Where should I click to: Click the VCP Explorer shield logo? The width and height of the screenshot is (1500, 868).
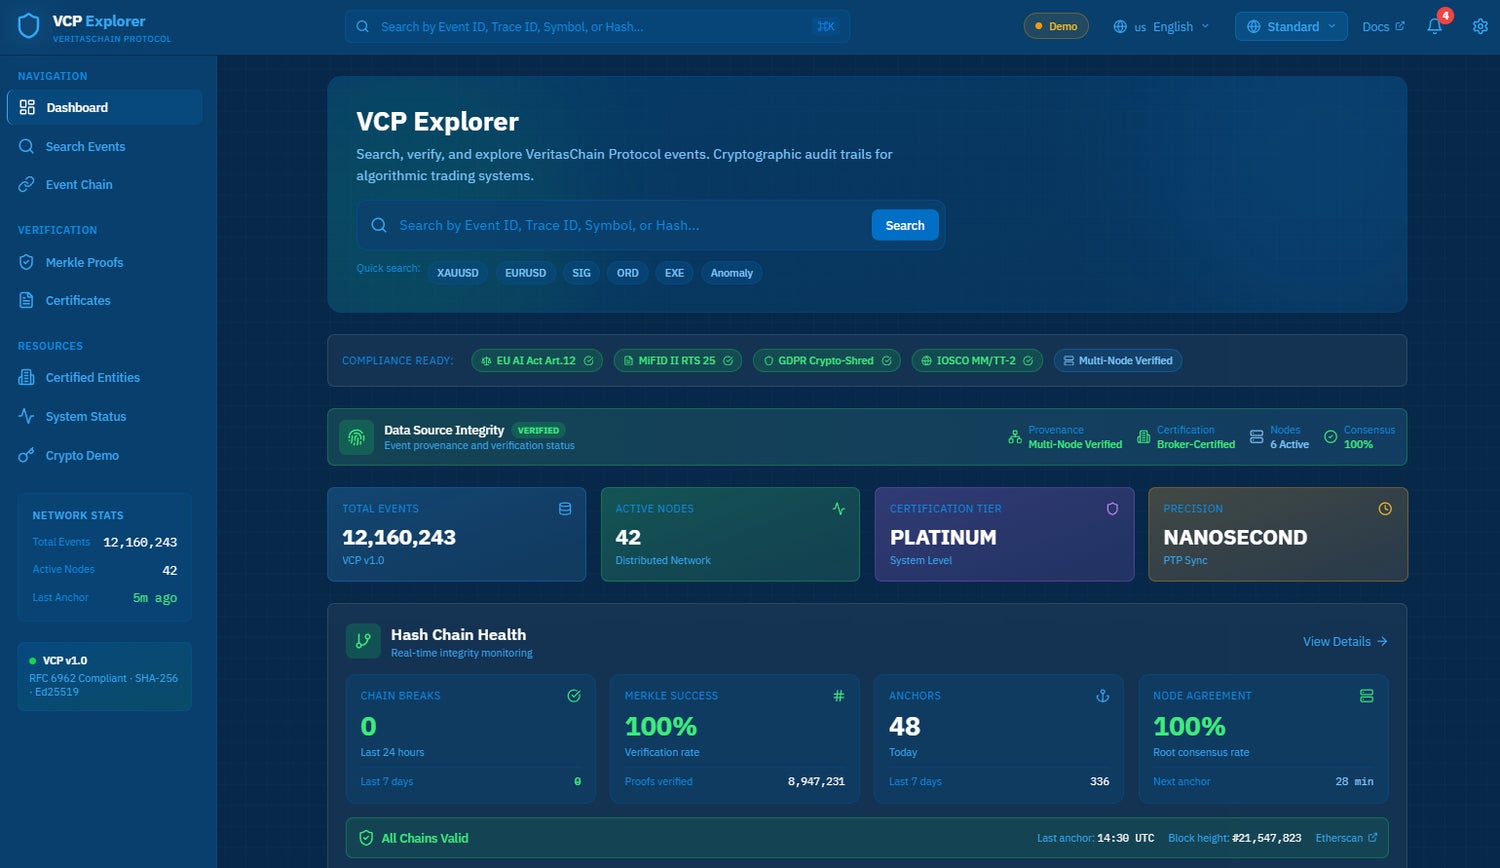point(29,27)
